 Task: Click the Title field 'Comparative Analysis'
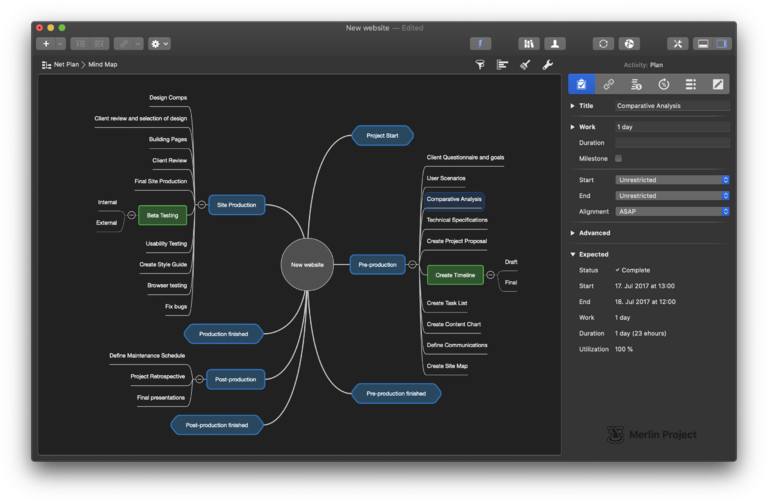click(x=672, y=106)
